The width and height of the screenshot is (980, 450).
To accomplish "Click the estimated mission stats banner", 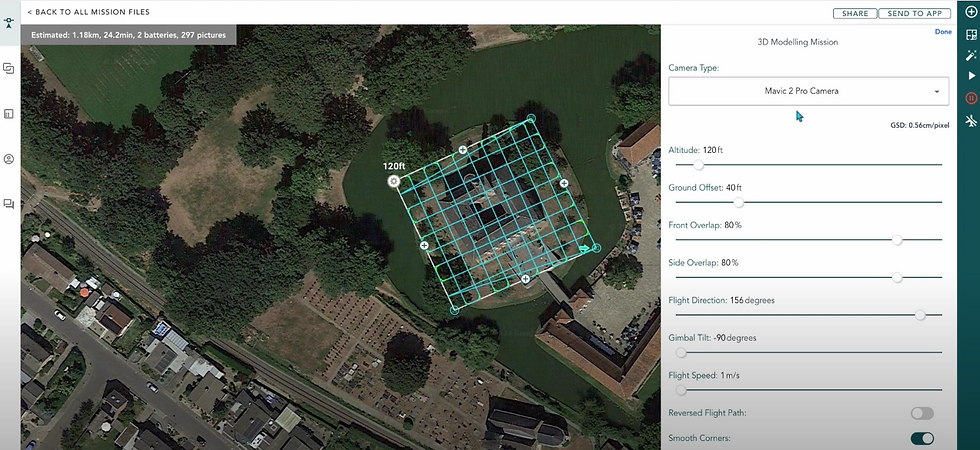I will tap(129, 35).
